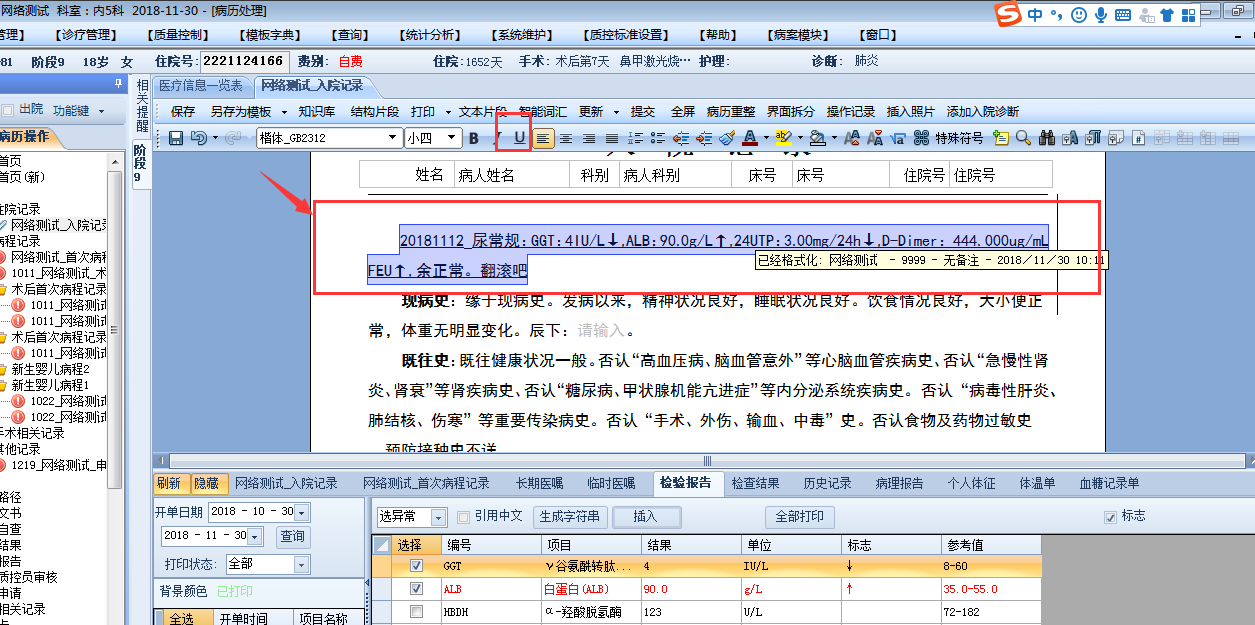Decrease indent icon
This screenshot has height=625, width=1255.
[681, 138]
